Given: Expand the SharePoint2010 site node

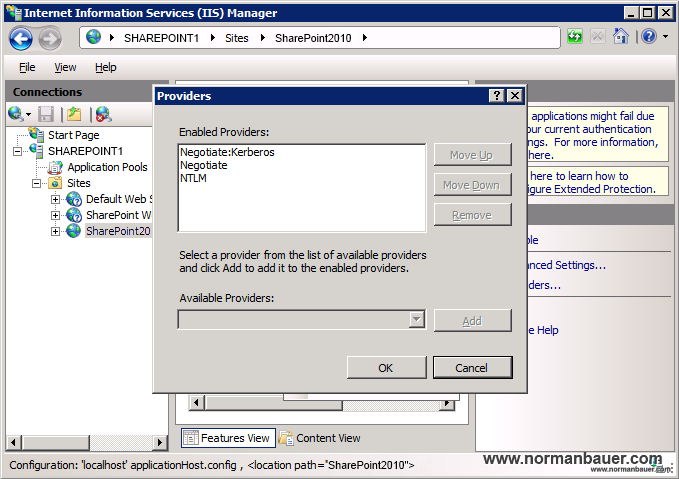Looking at the screenshot, I should tap(55, 231).
